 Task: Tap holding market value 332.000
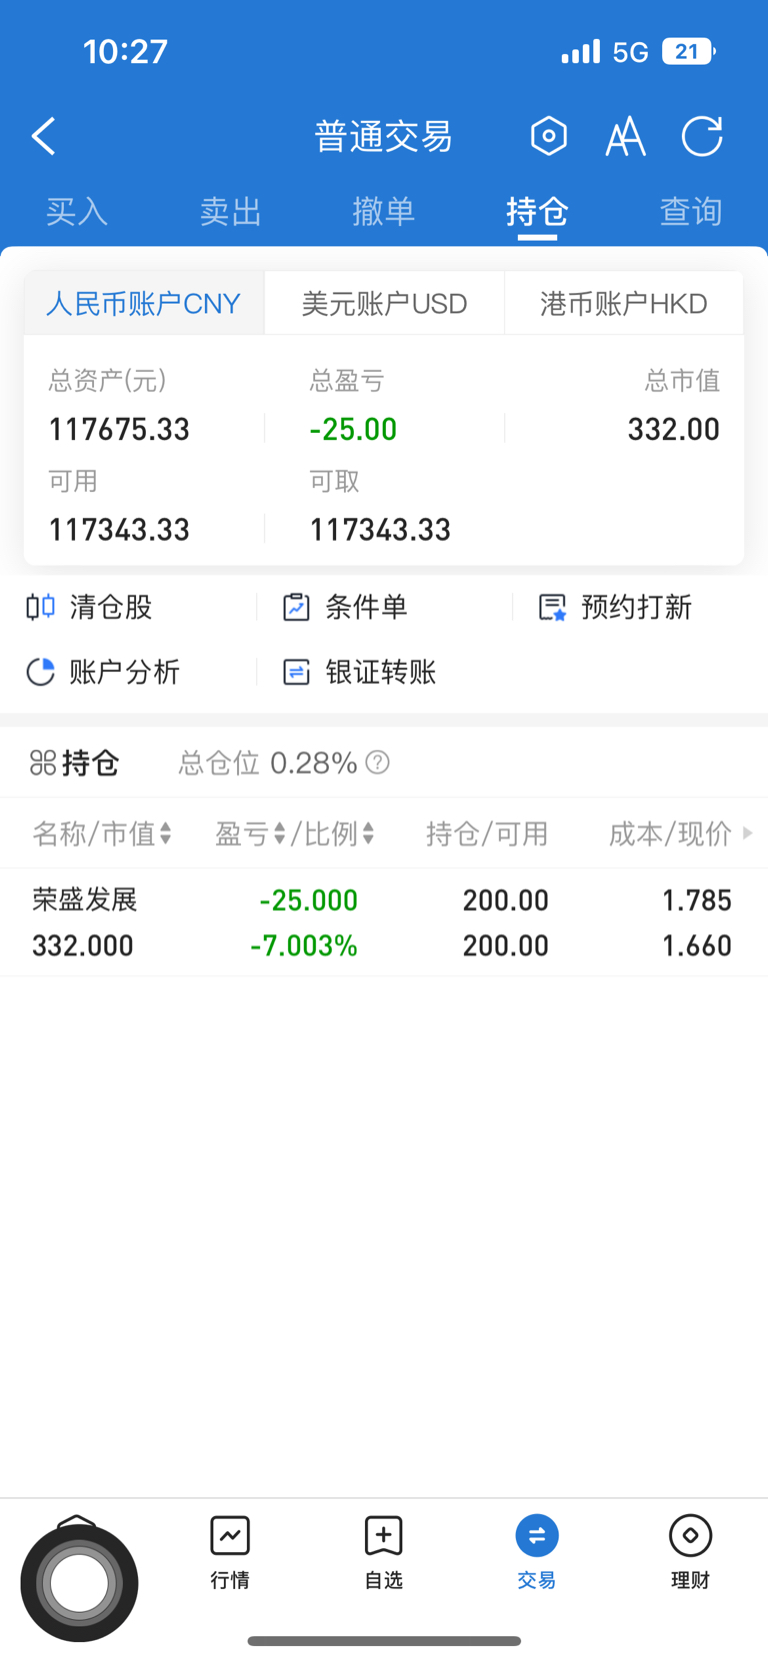(82, 945)
